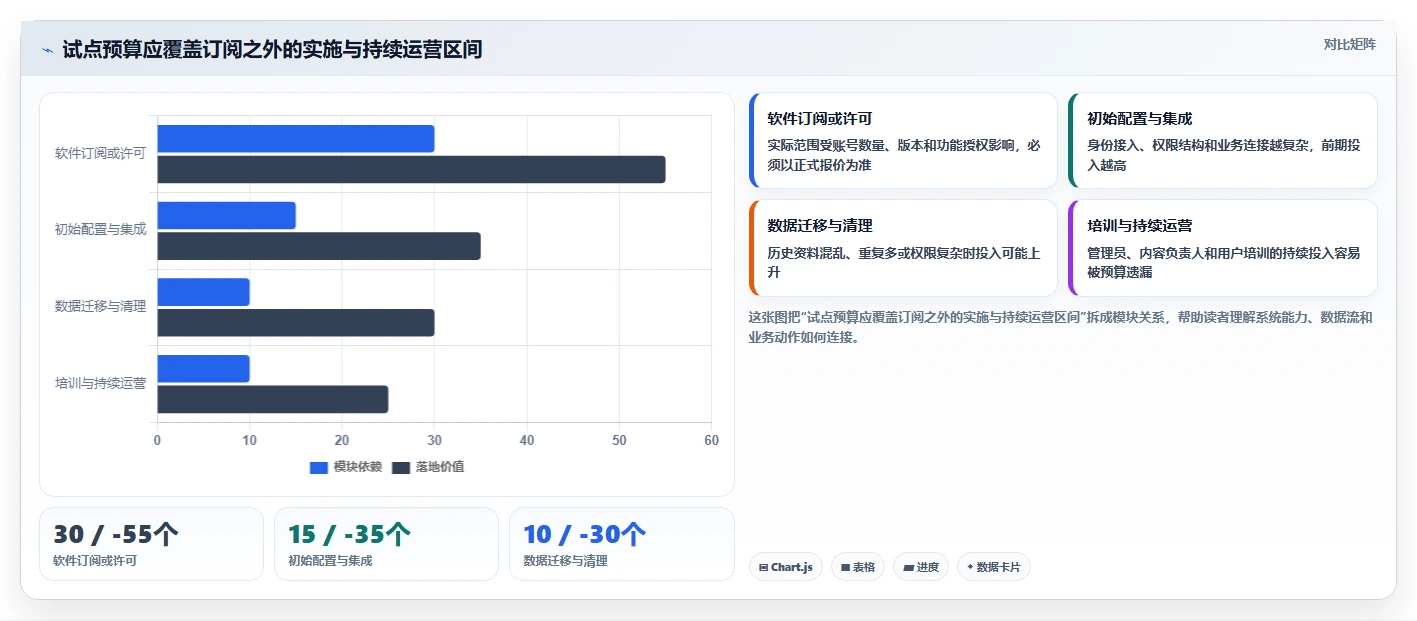Click the dark bar for 初始配置与集成
Viewport: 1417px width, 621px height.
319,246
